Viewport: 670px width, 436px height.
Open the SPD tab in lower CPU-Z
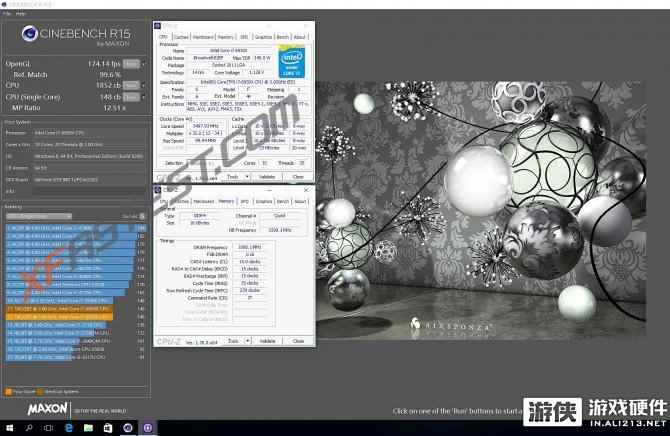(x=244, y=201)
